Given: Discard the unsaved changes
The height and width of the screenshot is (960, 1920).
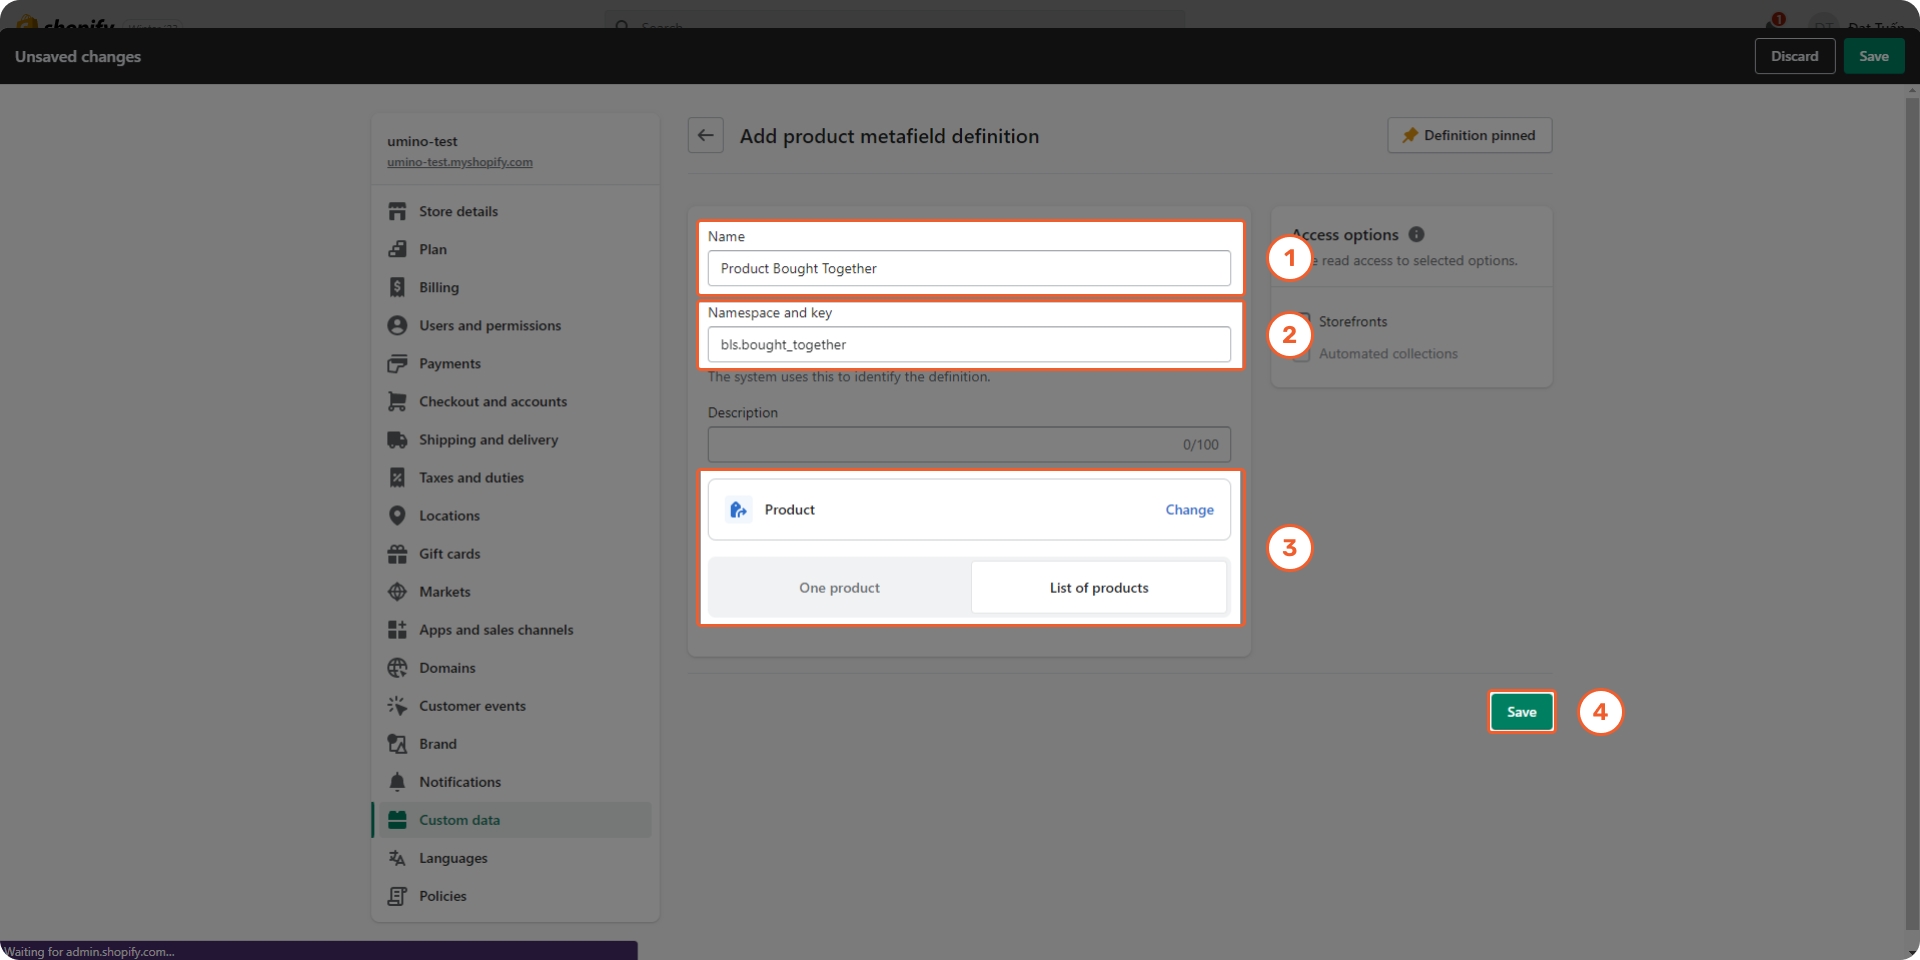Looking at the screenshot, I should coord(1794,56).
